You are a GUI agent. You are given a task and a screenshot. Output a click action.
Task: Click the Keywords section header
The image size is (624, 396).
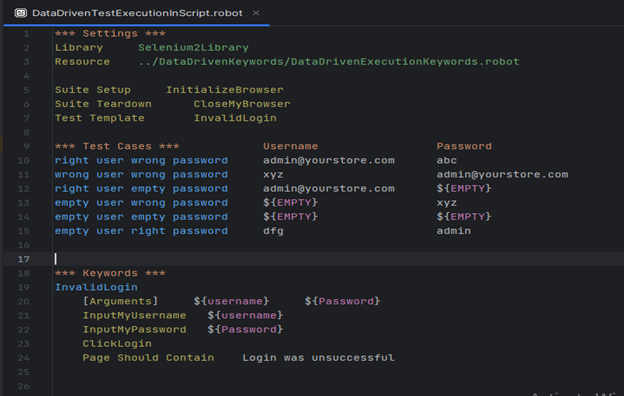[110, 273]
